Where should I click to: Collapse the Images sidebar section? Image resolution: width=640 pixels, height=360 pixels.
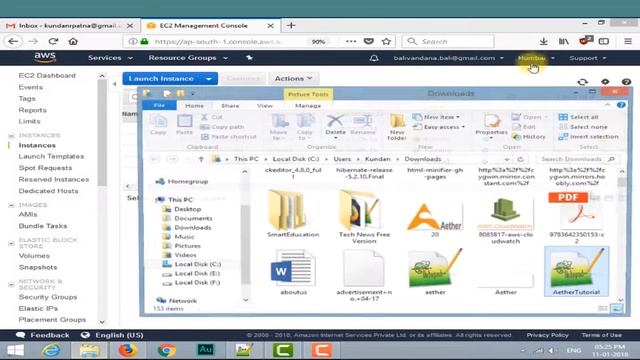click(x=11, y=205)
